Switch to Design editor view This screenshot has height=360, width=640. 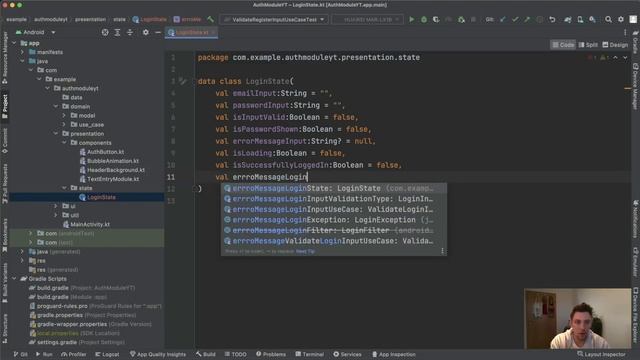pos(615,45)
